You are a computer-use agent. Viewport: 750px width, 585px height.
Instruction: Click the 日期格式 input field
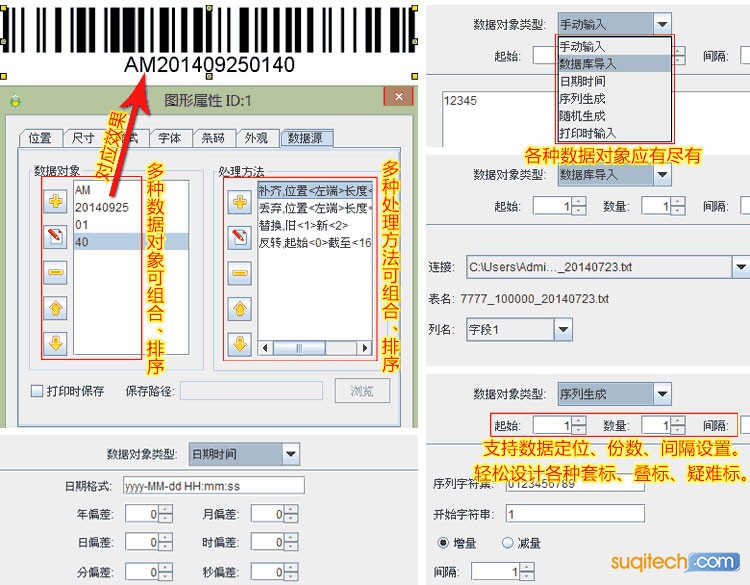(x=214, y=486)
